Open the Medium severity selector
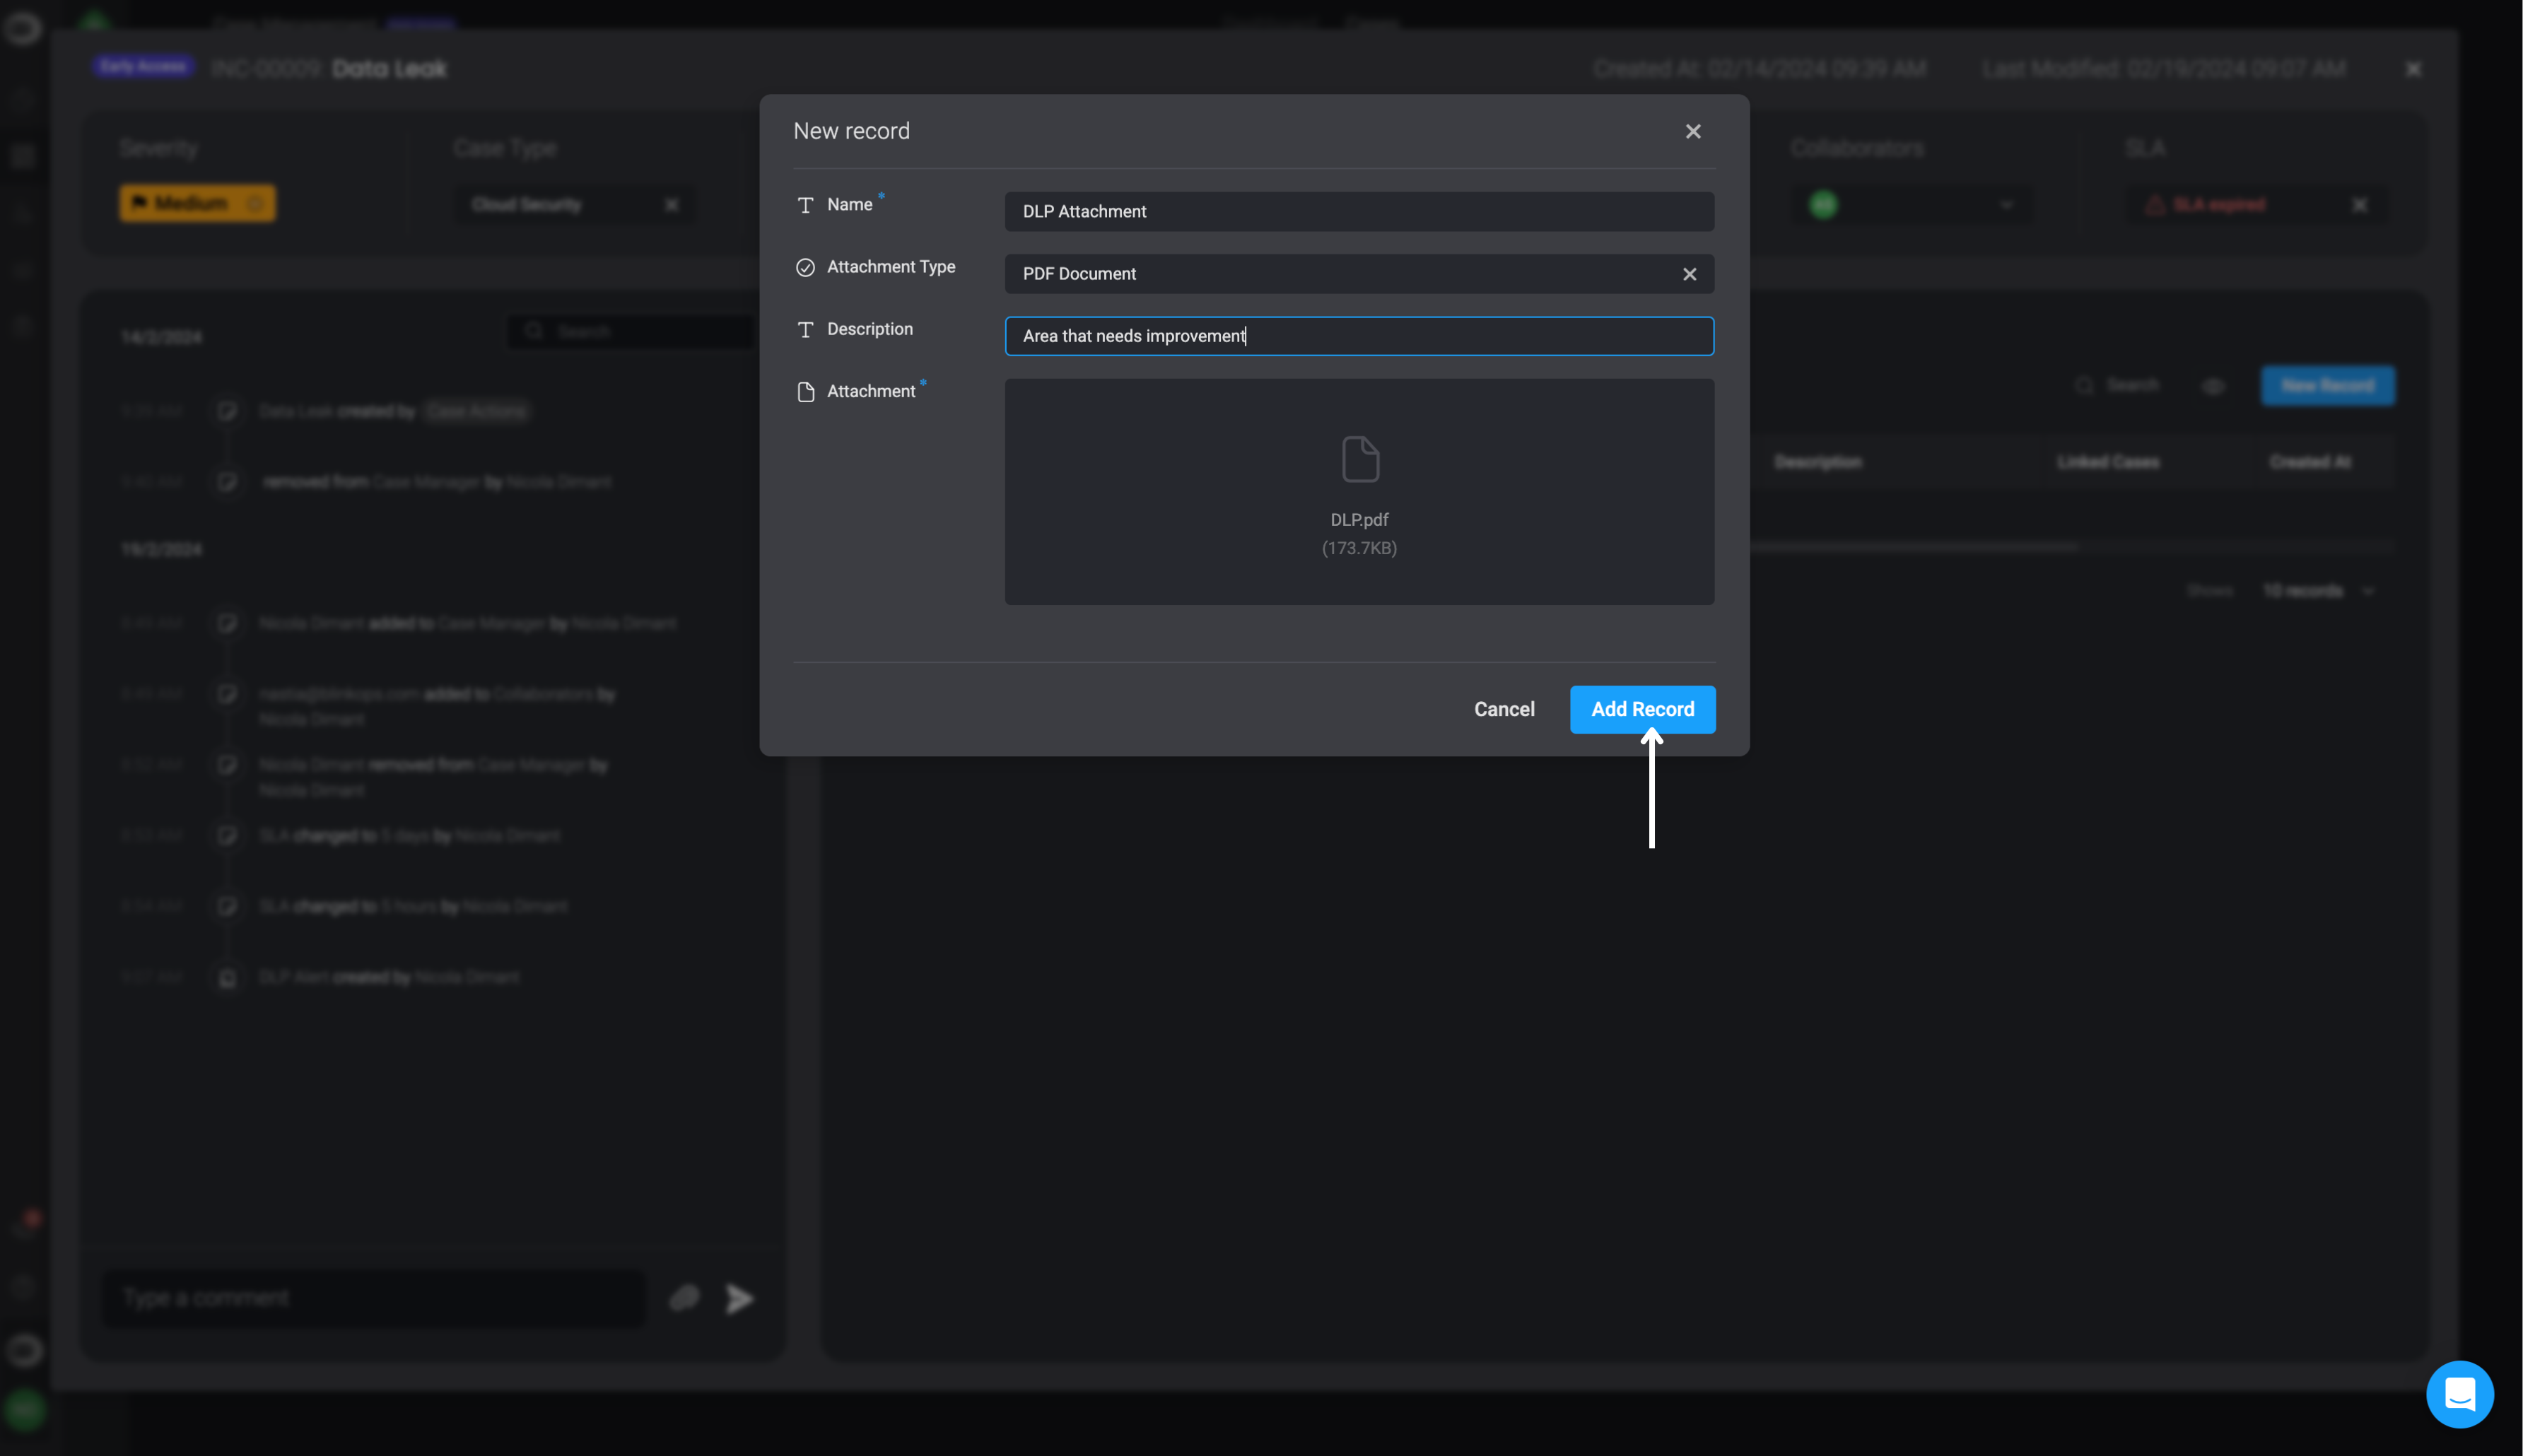 [x=197, y=203]
